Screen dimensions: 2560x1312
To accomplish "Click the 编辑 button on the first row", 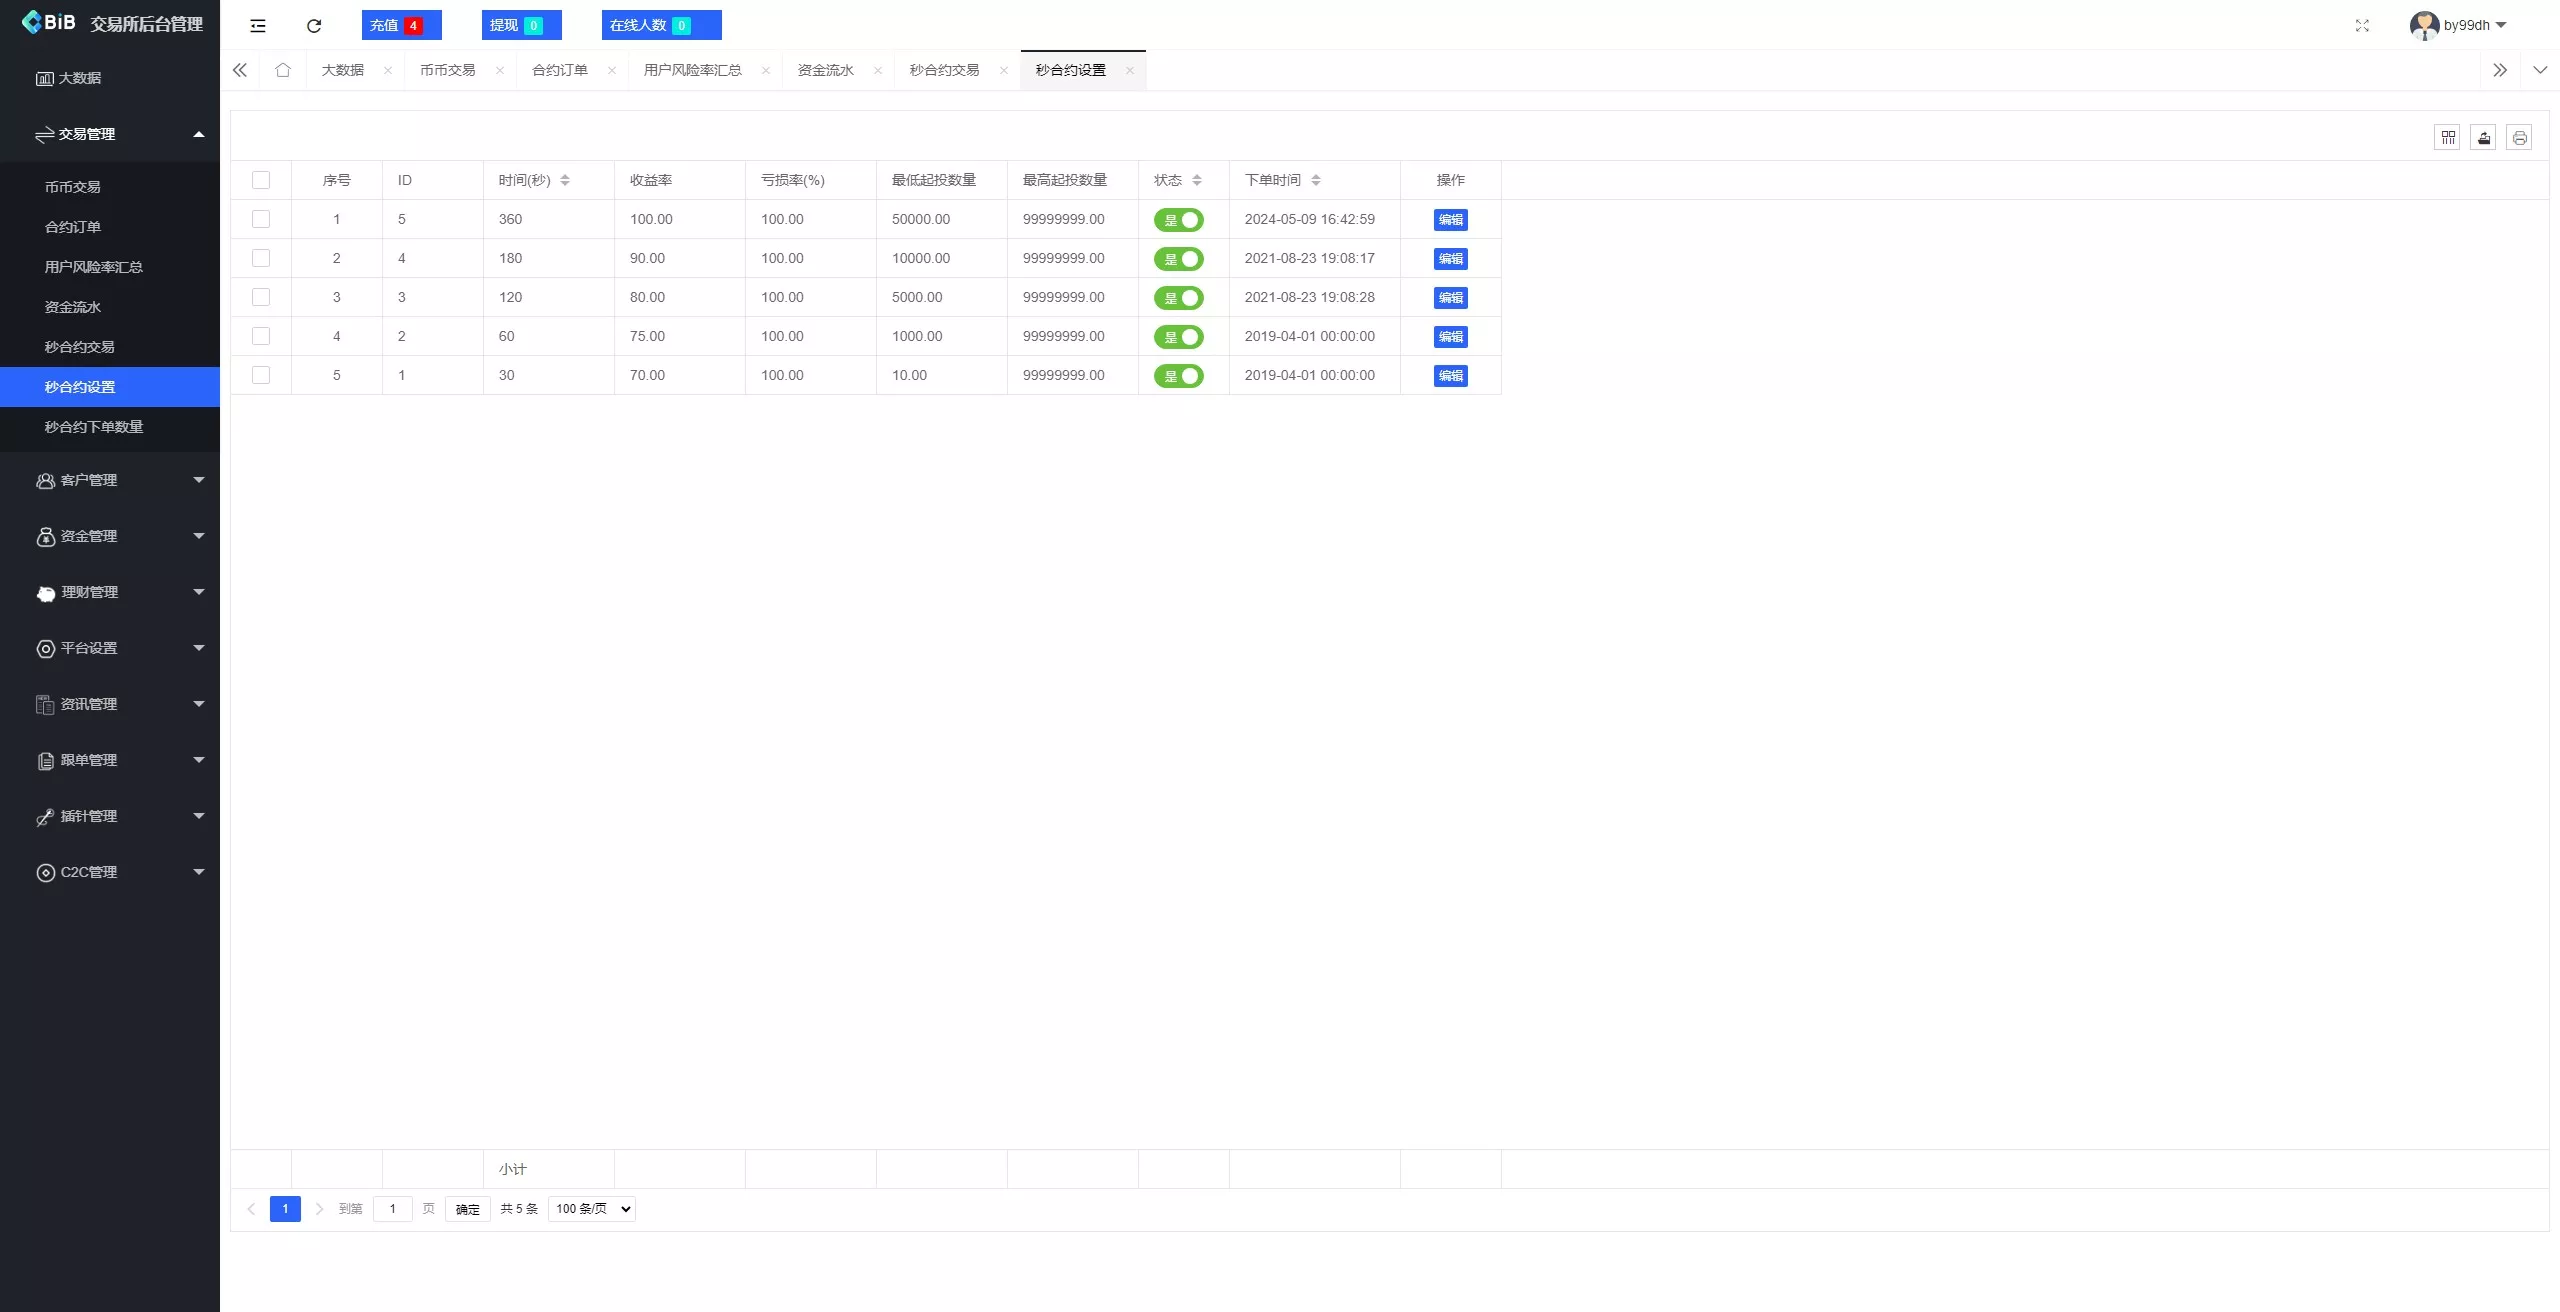I will coord(1450,219).
